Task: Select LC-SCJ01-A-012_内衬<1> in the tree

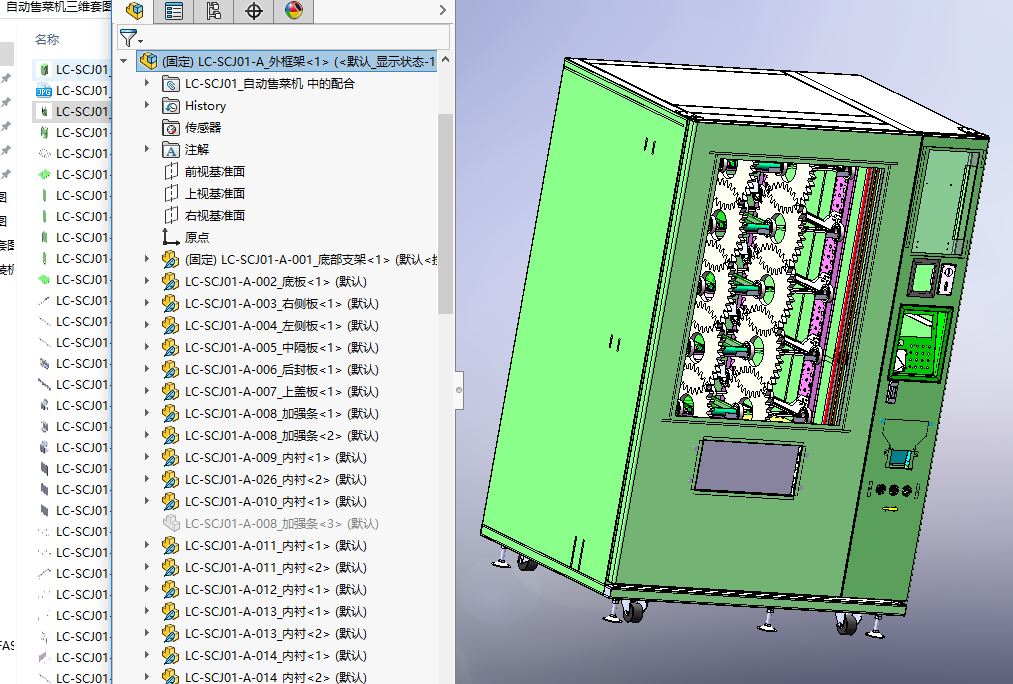Action: click(x=276, y=590)
